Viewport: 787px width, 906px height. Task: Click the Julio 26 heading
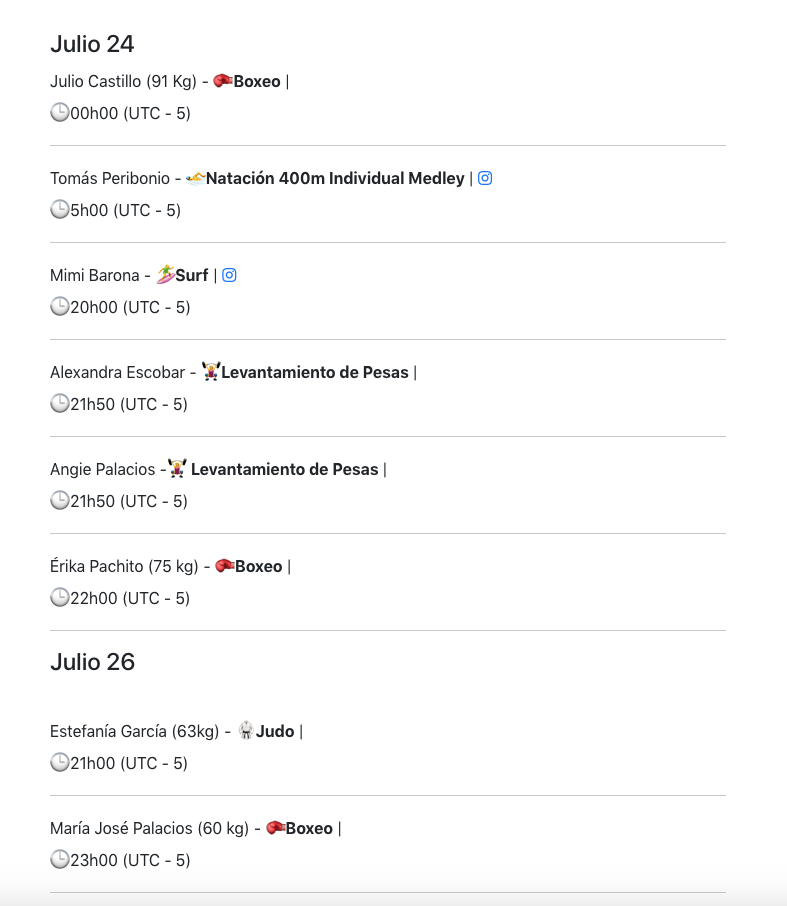(92, 662)
